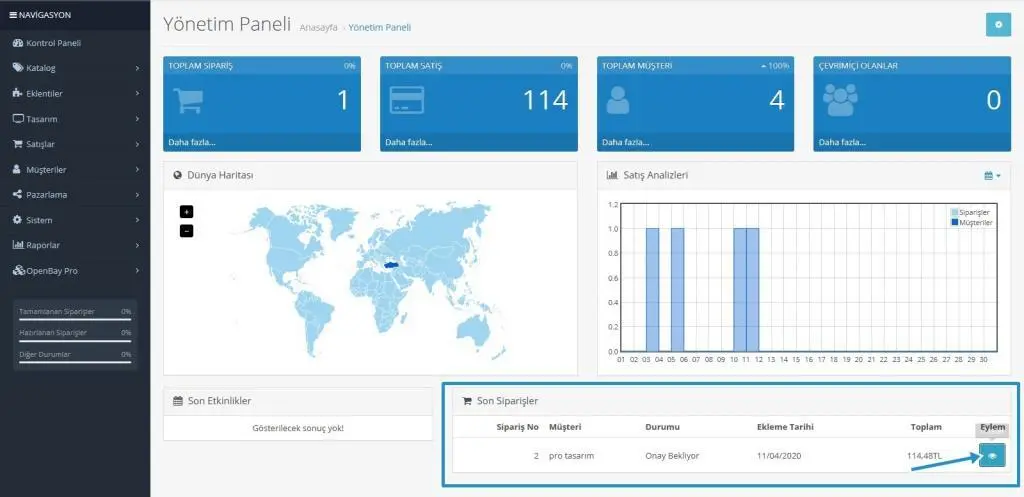Click the Pazarlama share icon

(18, 195)
